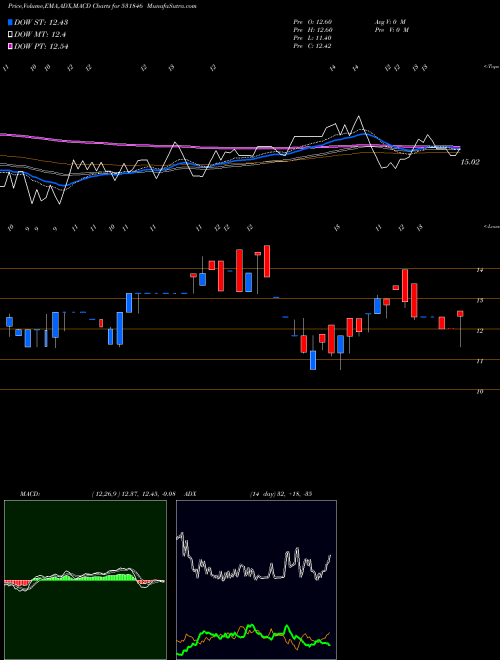Open the green MACD histogram panel
The image size is (500, 660).
(x=85, y=580)
